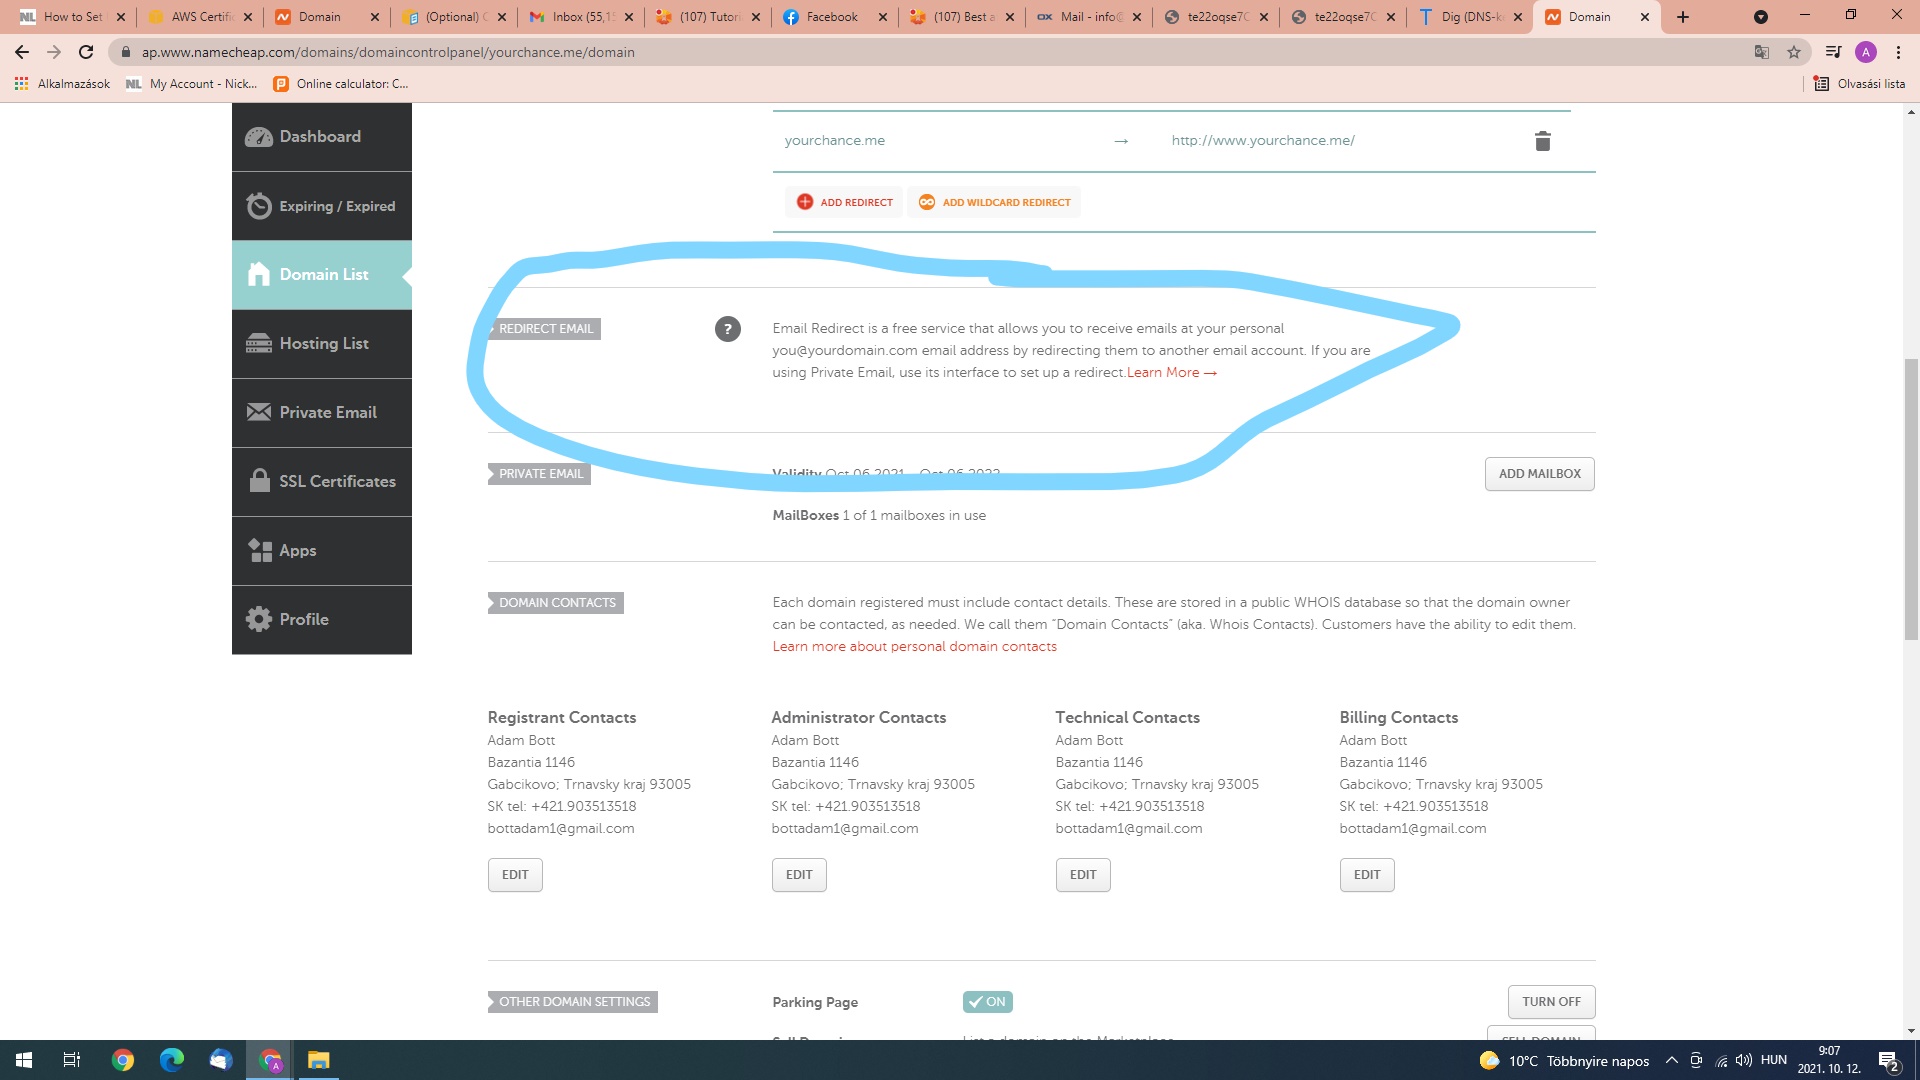Open Profile settings in sidebar
This screenshot has height=1080, width=1920.
point(321,620)
